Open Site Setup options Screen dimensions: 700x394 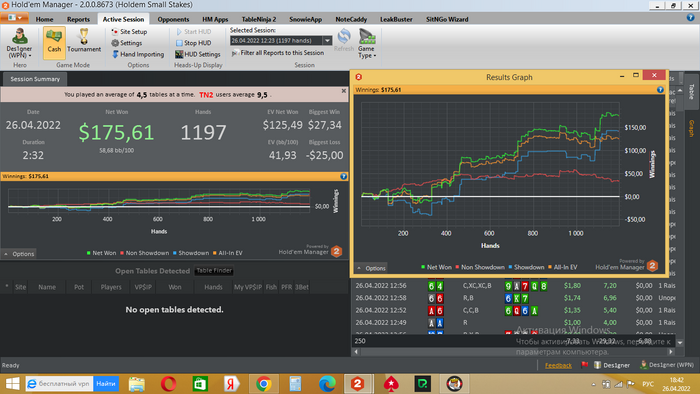tap(129, 32)
